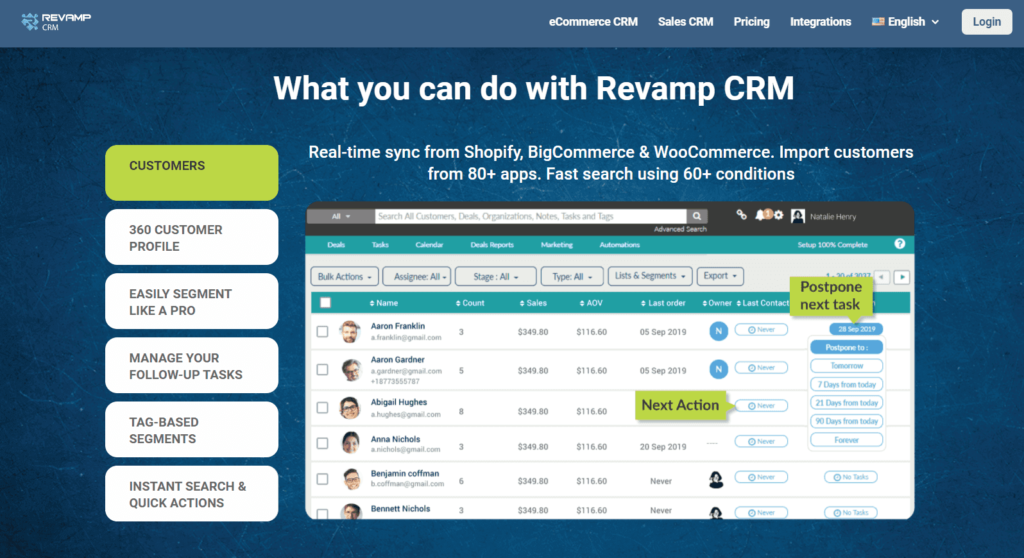Tick checkbox for Benjamin coffman
The height and width of the screenshot is (558, 1024).
click(x=323, y=479)
